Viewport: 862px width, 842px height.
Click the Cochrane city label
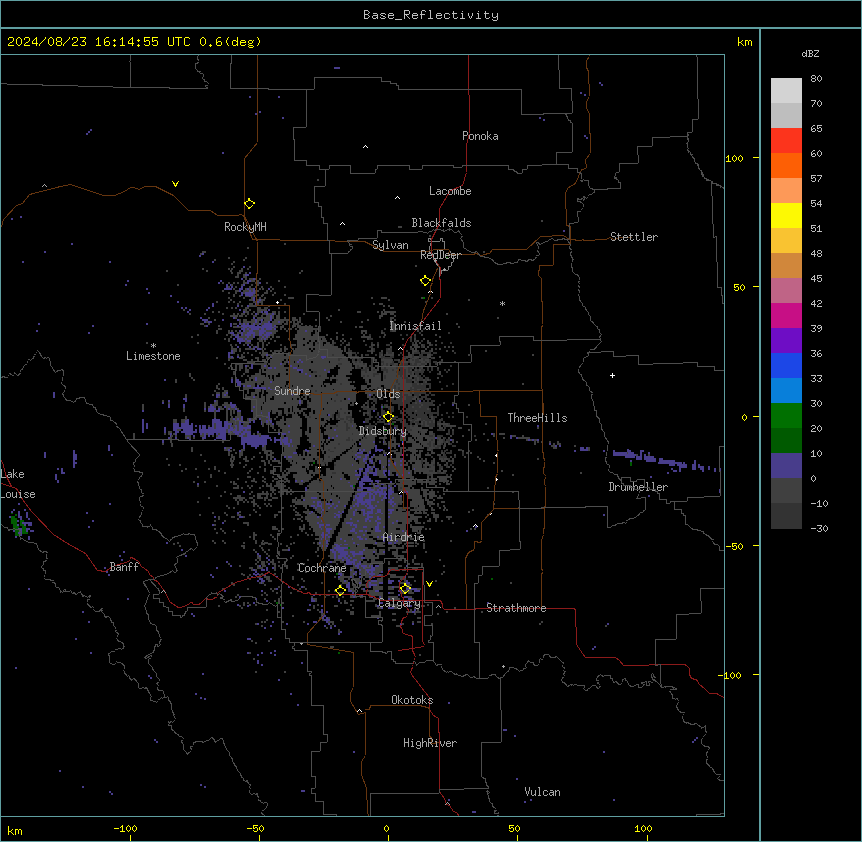click(x=322, y=568)
